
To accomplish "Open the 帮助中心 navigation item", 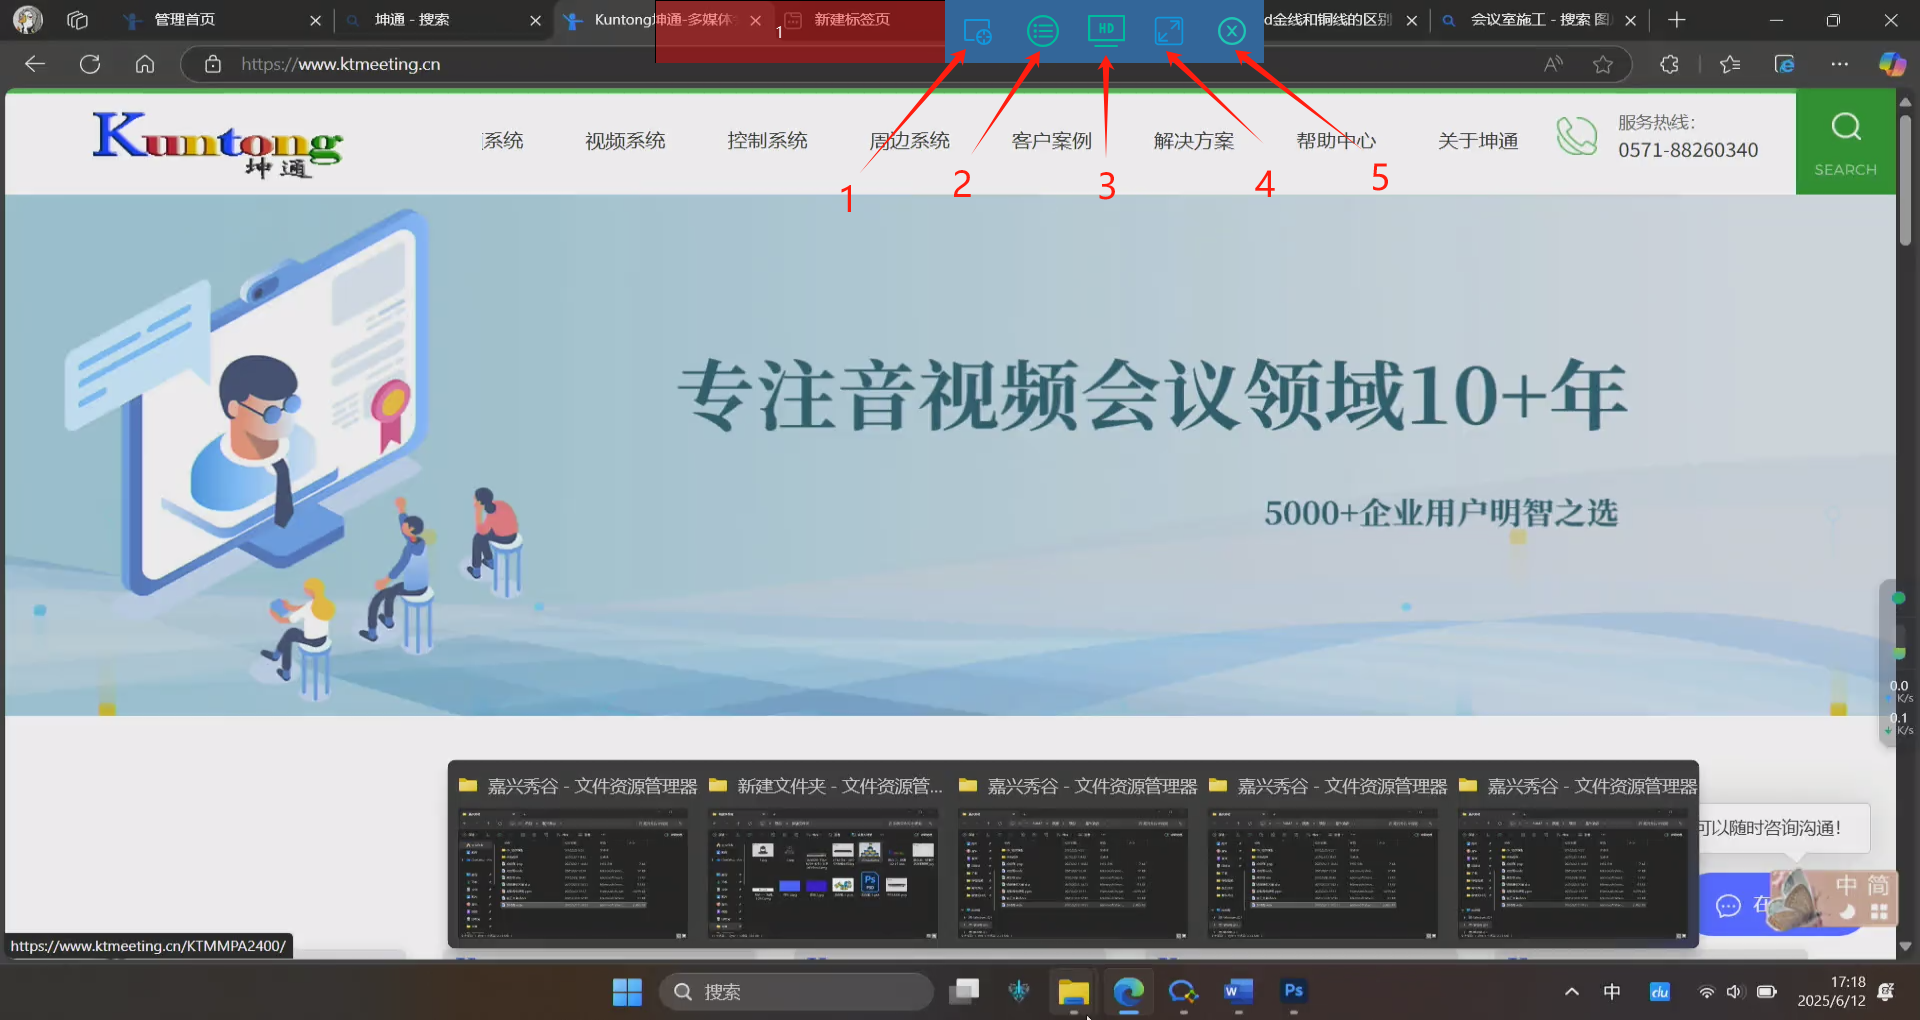I will point(1336,141).
